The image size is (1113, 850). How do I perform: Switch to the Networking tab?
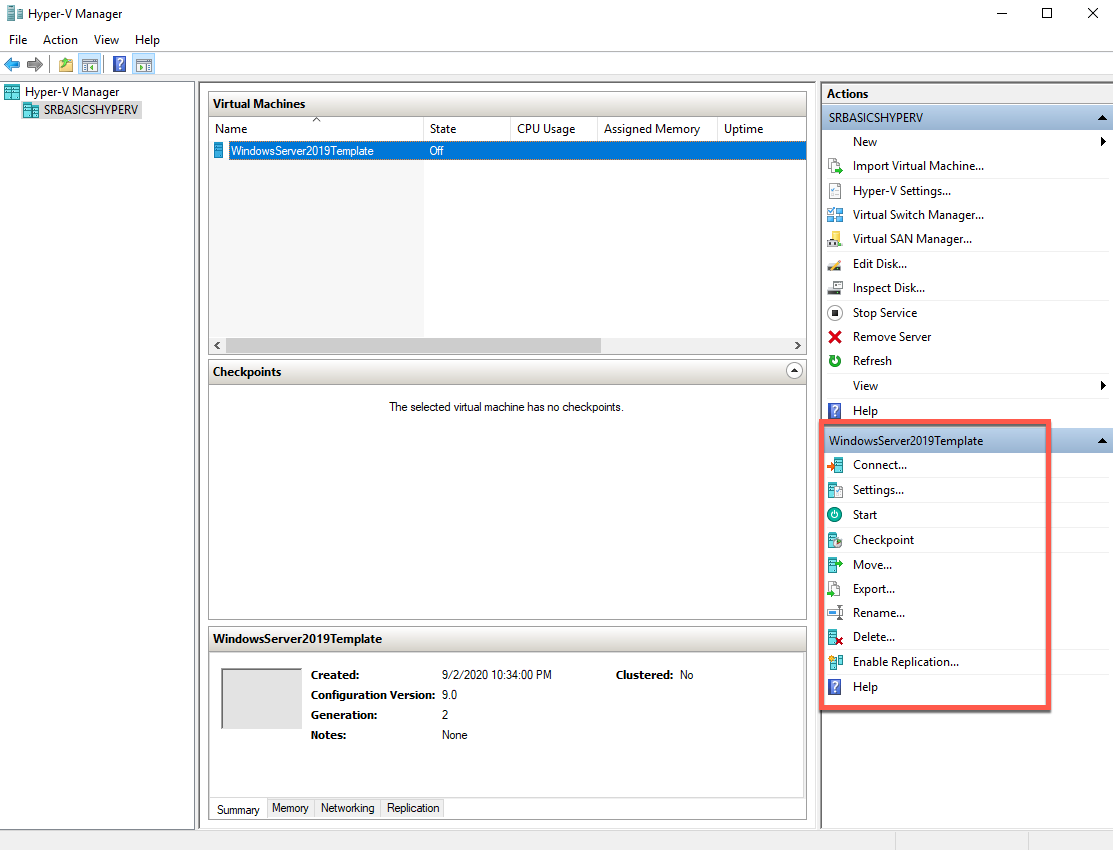pos(347,808)
